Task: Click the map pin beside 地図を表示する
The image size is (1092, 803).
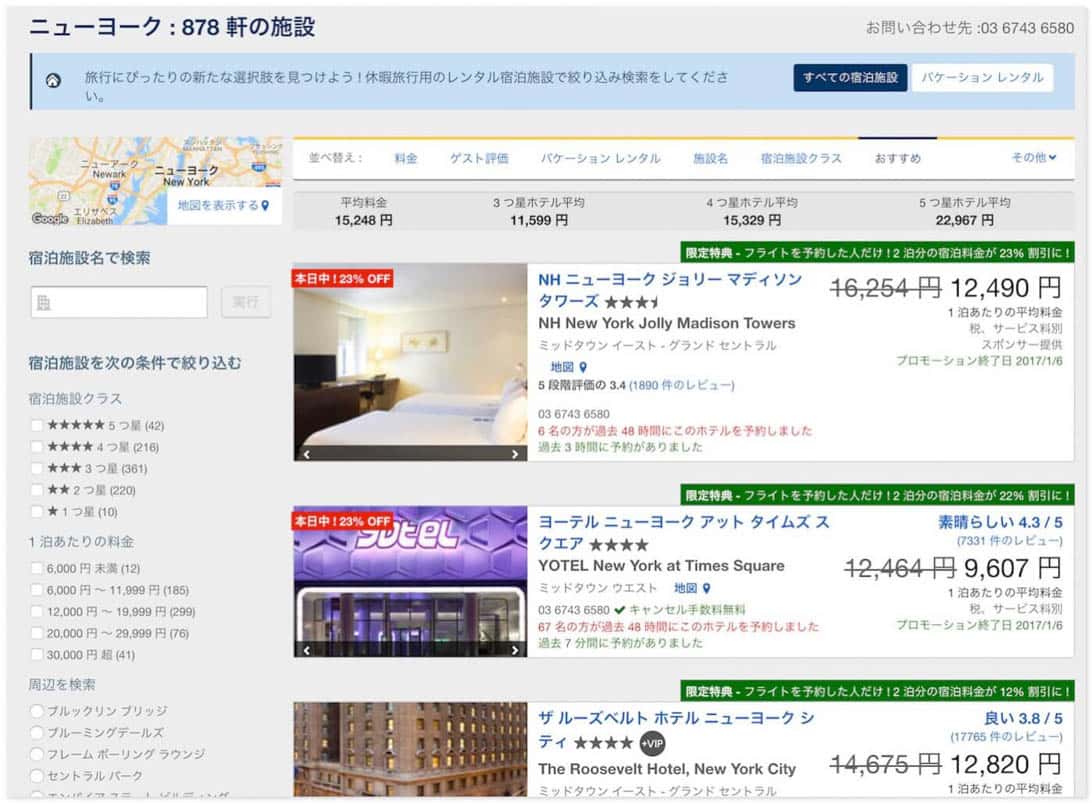Action: click(265, 205)
